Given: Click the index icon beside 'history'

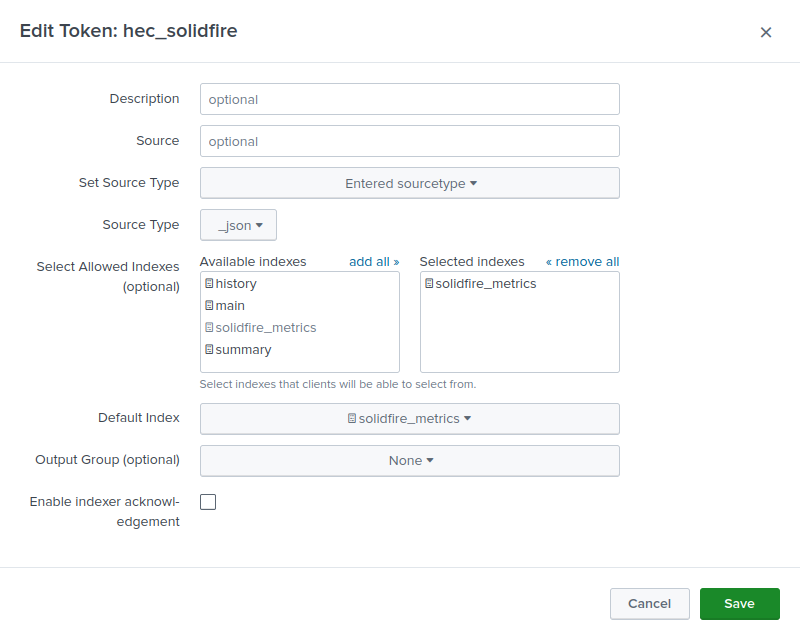Looking at the screenshot, I should click(x=209, y=283).
